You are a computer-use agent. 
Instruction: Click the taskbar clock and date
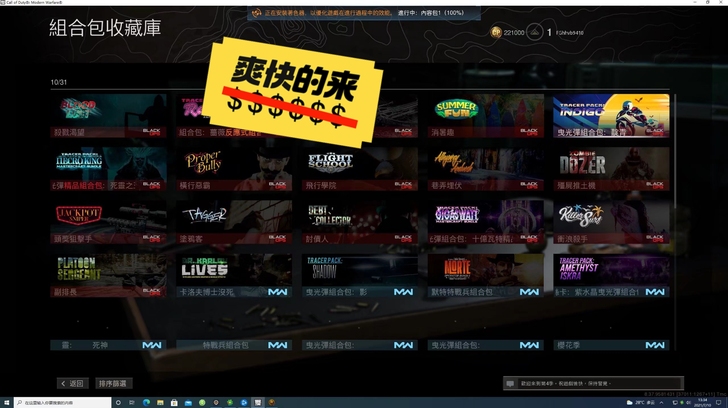pyautogui.click(x=703, y=402)
